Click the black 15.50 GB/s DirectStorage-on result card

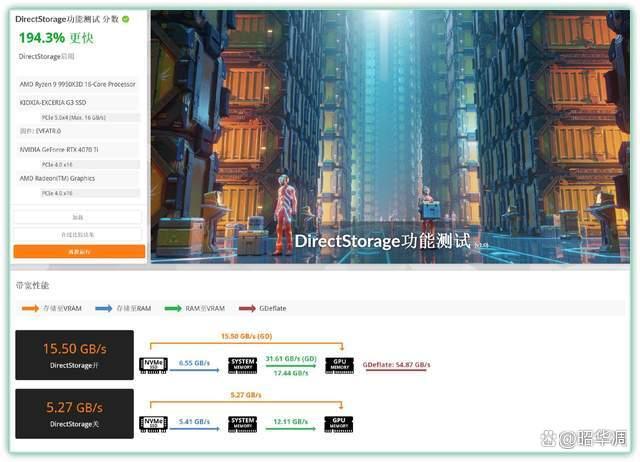point(74,355)
